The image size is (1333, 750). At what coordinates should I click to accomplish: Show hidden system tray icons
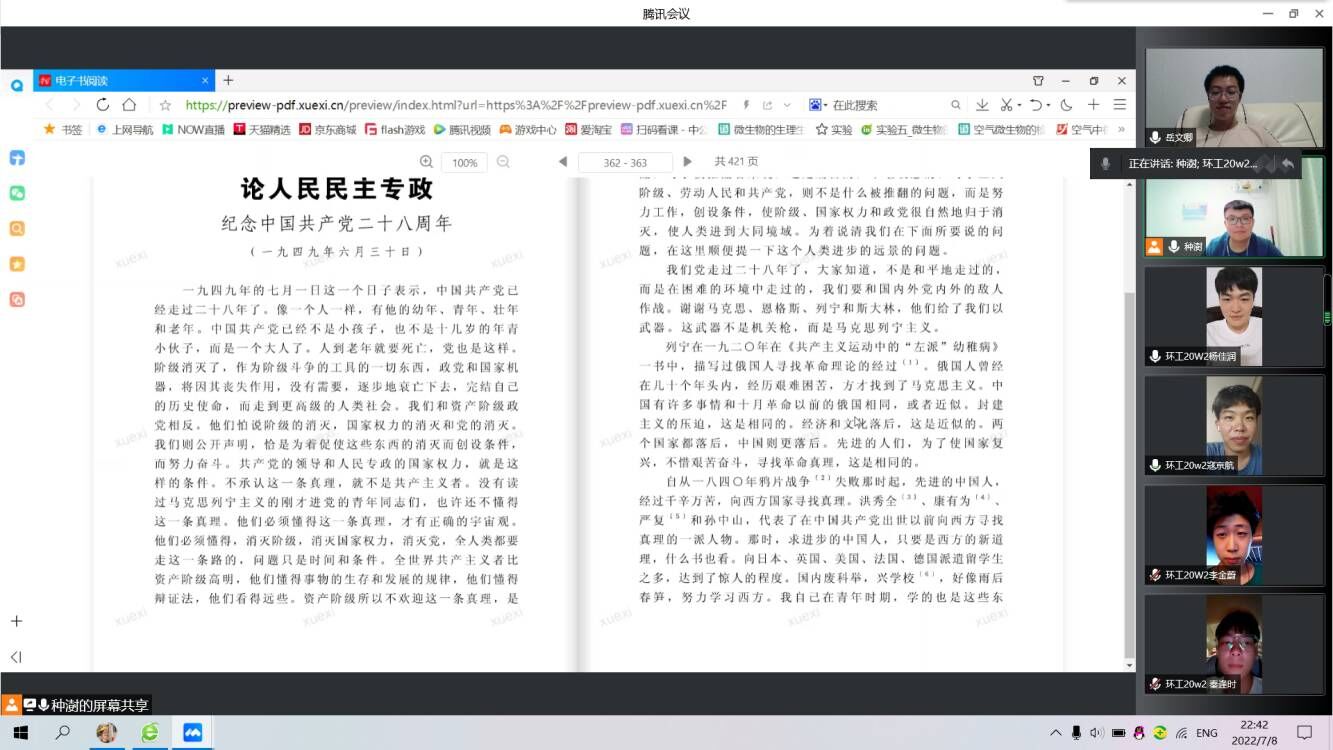1055,733
